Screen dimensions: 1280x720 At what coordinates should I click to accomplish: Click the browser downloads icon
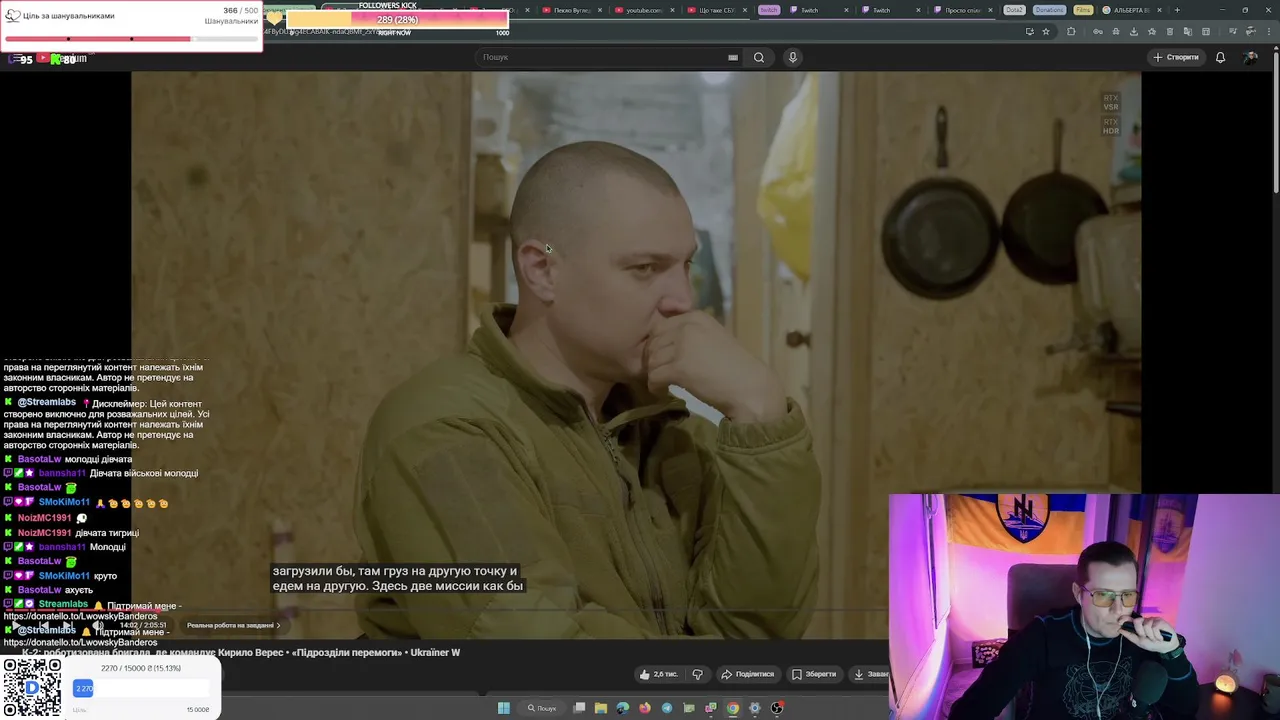point(1134,31)
